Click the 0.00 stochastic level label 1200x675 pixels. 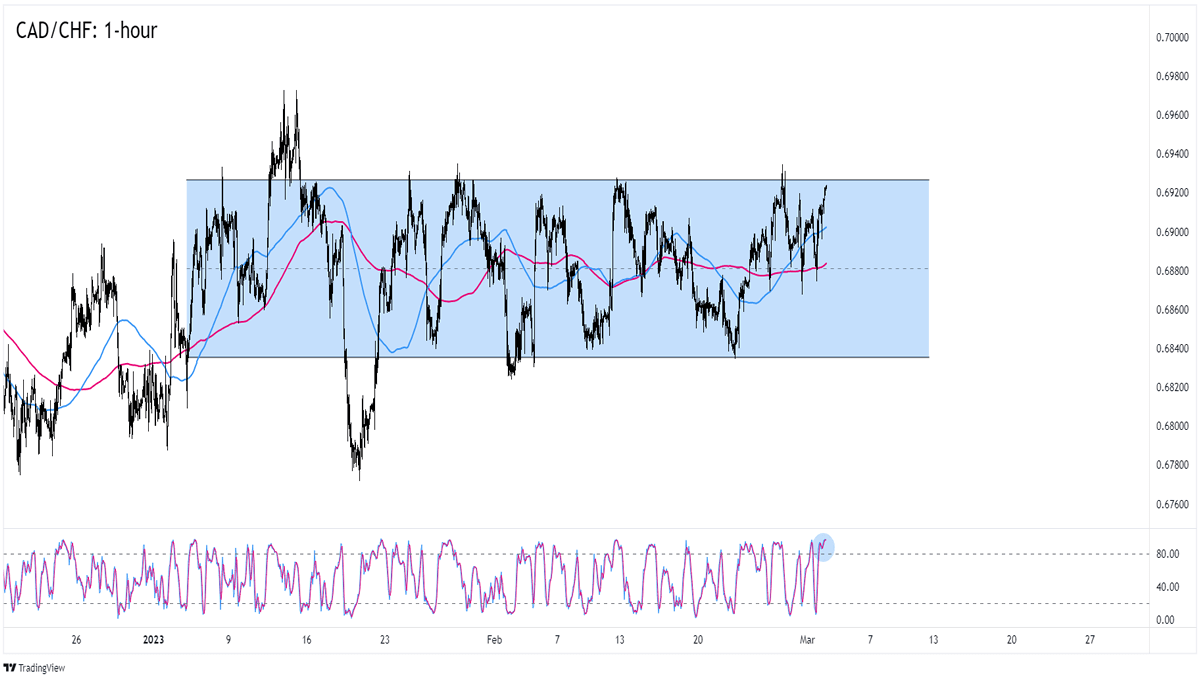pyautogui.click(x=1165, y=620)
